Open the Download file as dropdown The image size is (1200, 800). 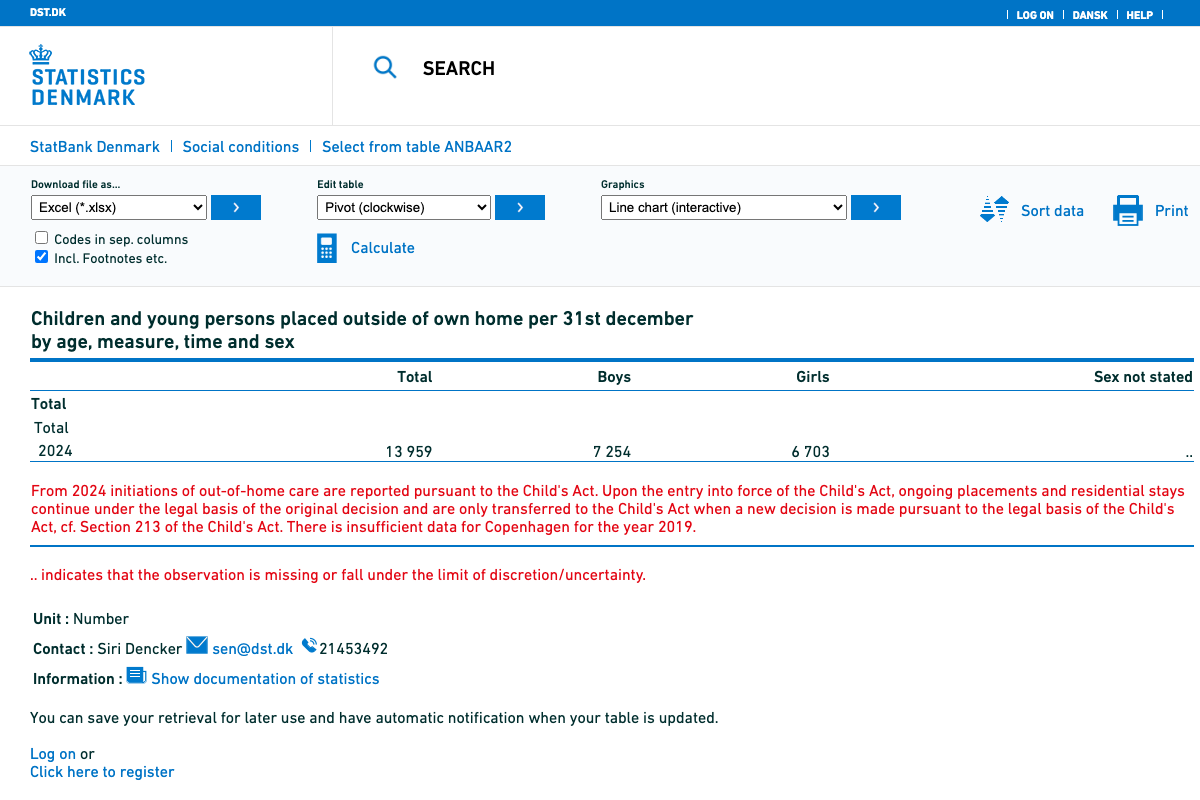coord(119,208)
